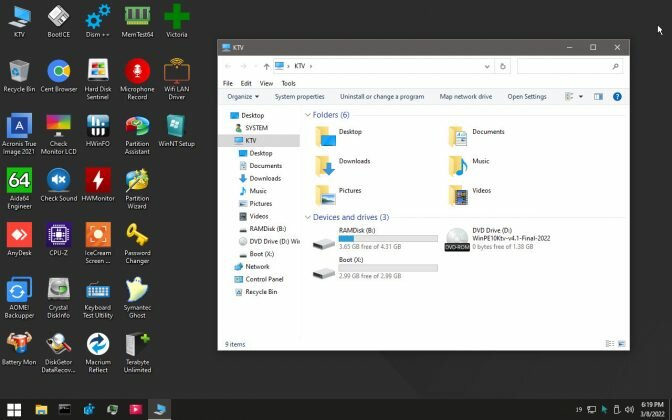
Task: Click System properties in command bar
Action: [300, 97]
